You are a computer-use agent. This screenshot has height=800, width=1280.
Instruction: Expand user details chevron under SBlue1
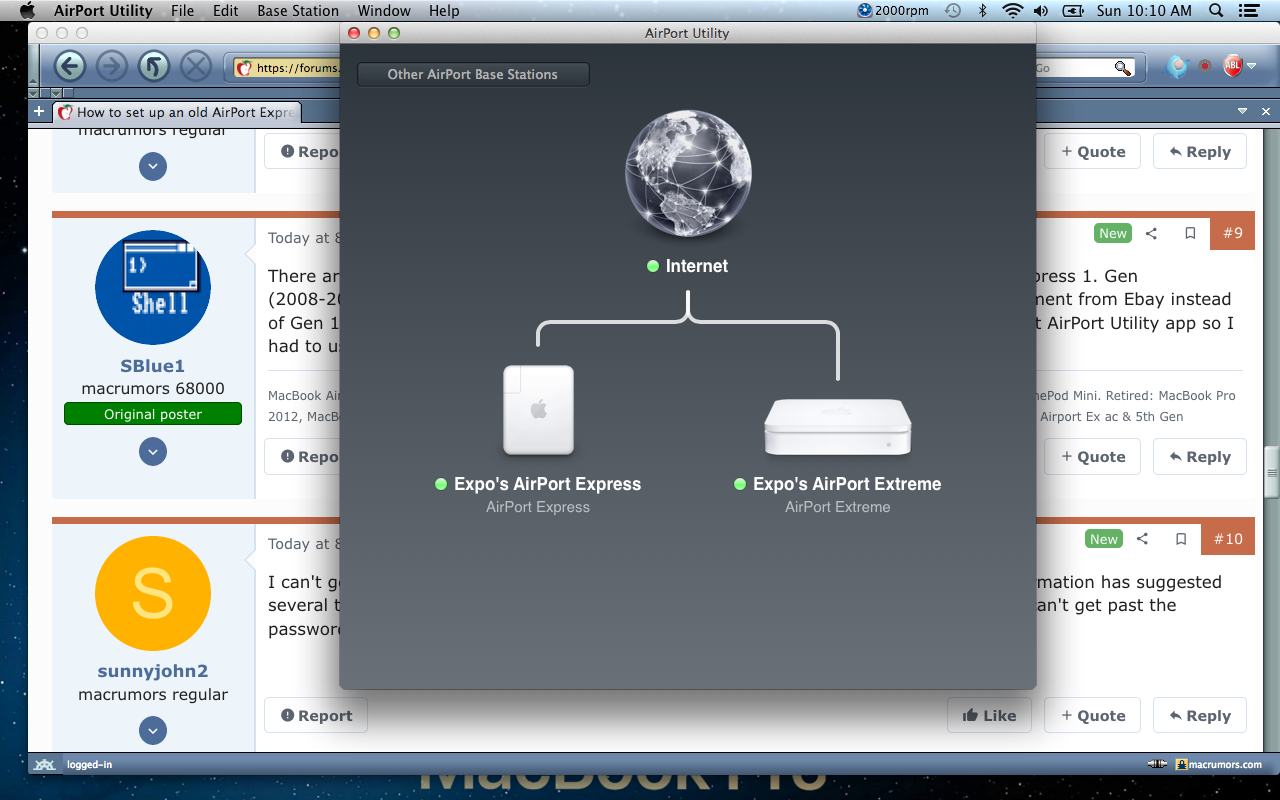[x=153, y=452]
